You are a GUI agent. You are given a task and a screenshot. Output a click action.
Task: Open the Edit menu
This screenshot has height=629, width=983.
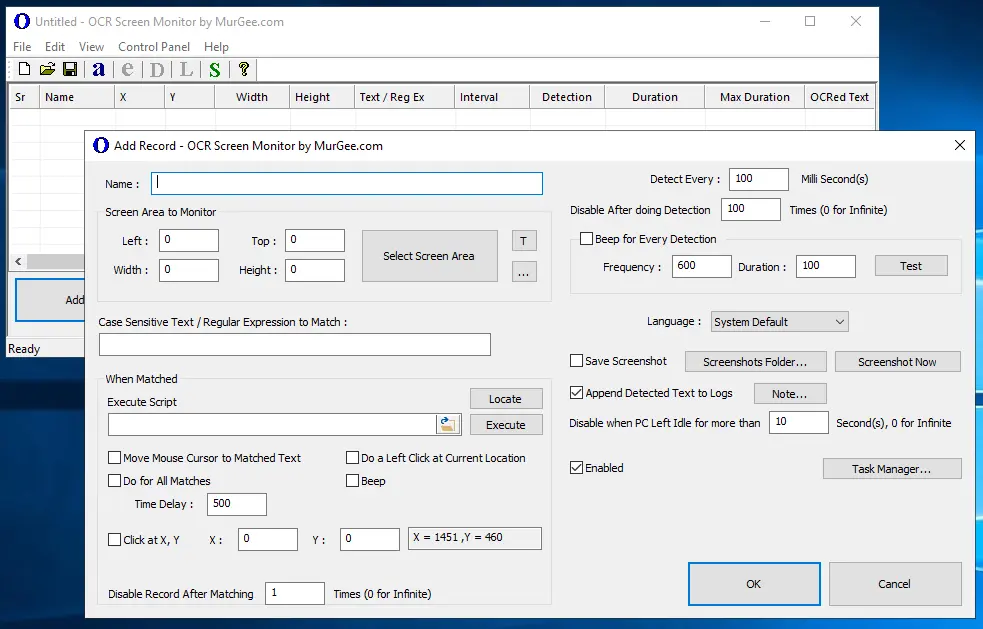click(x=55, y=47)
